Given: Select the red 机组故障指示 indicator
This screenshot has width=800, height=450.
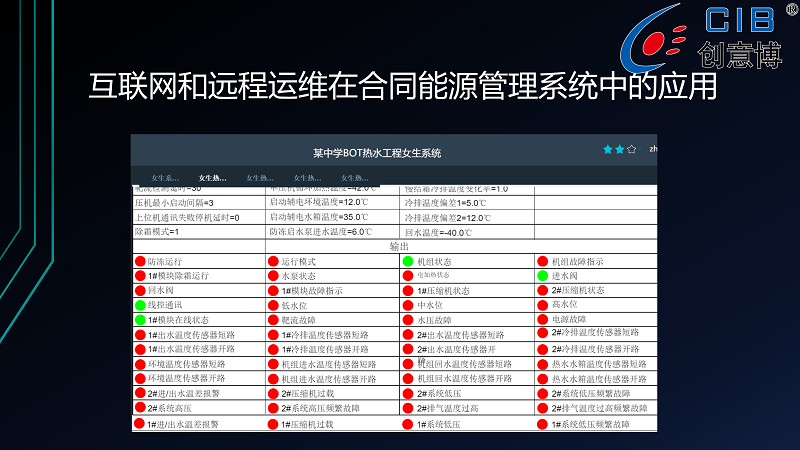Looking at the screenshot, I should (542, 261).
